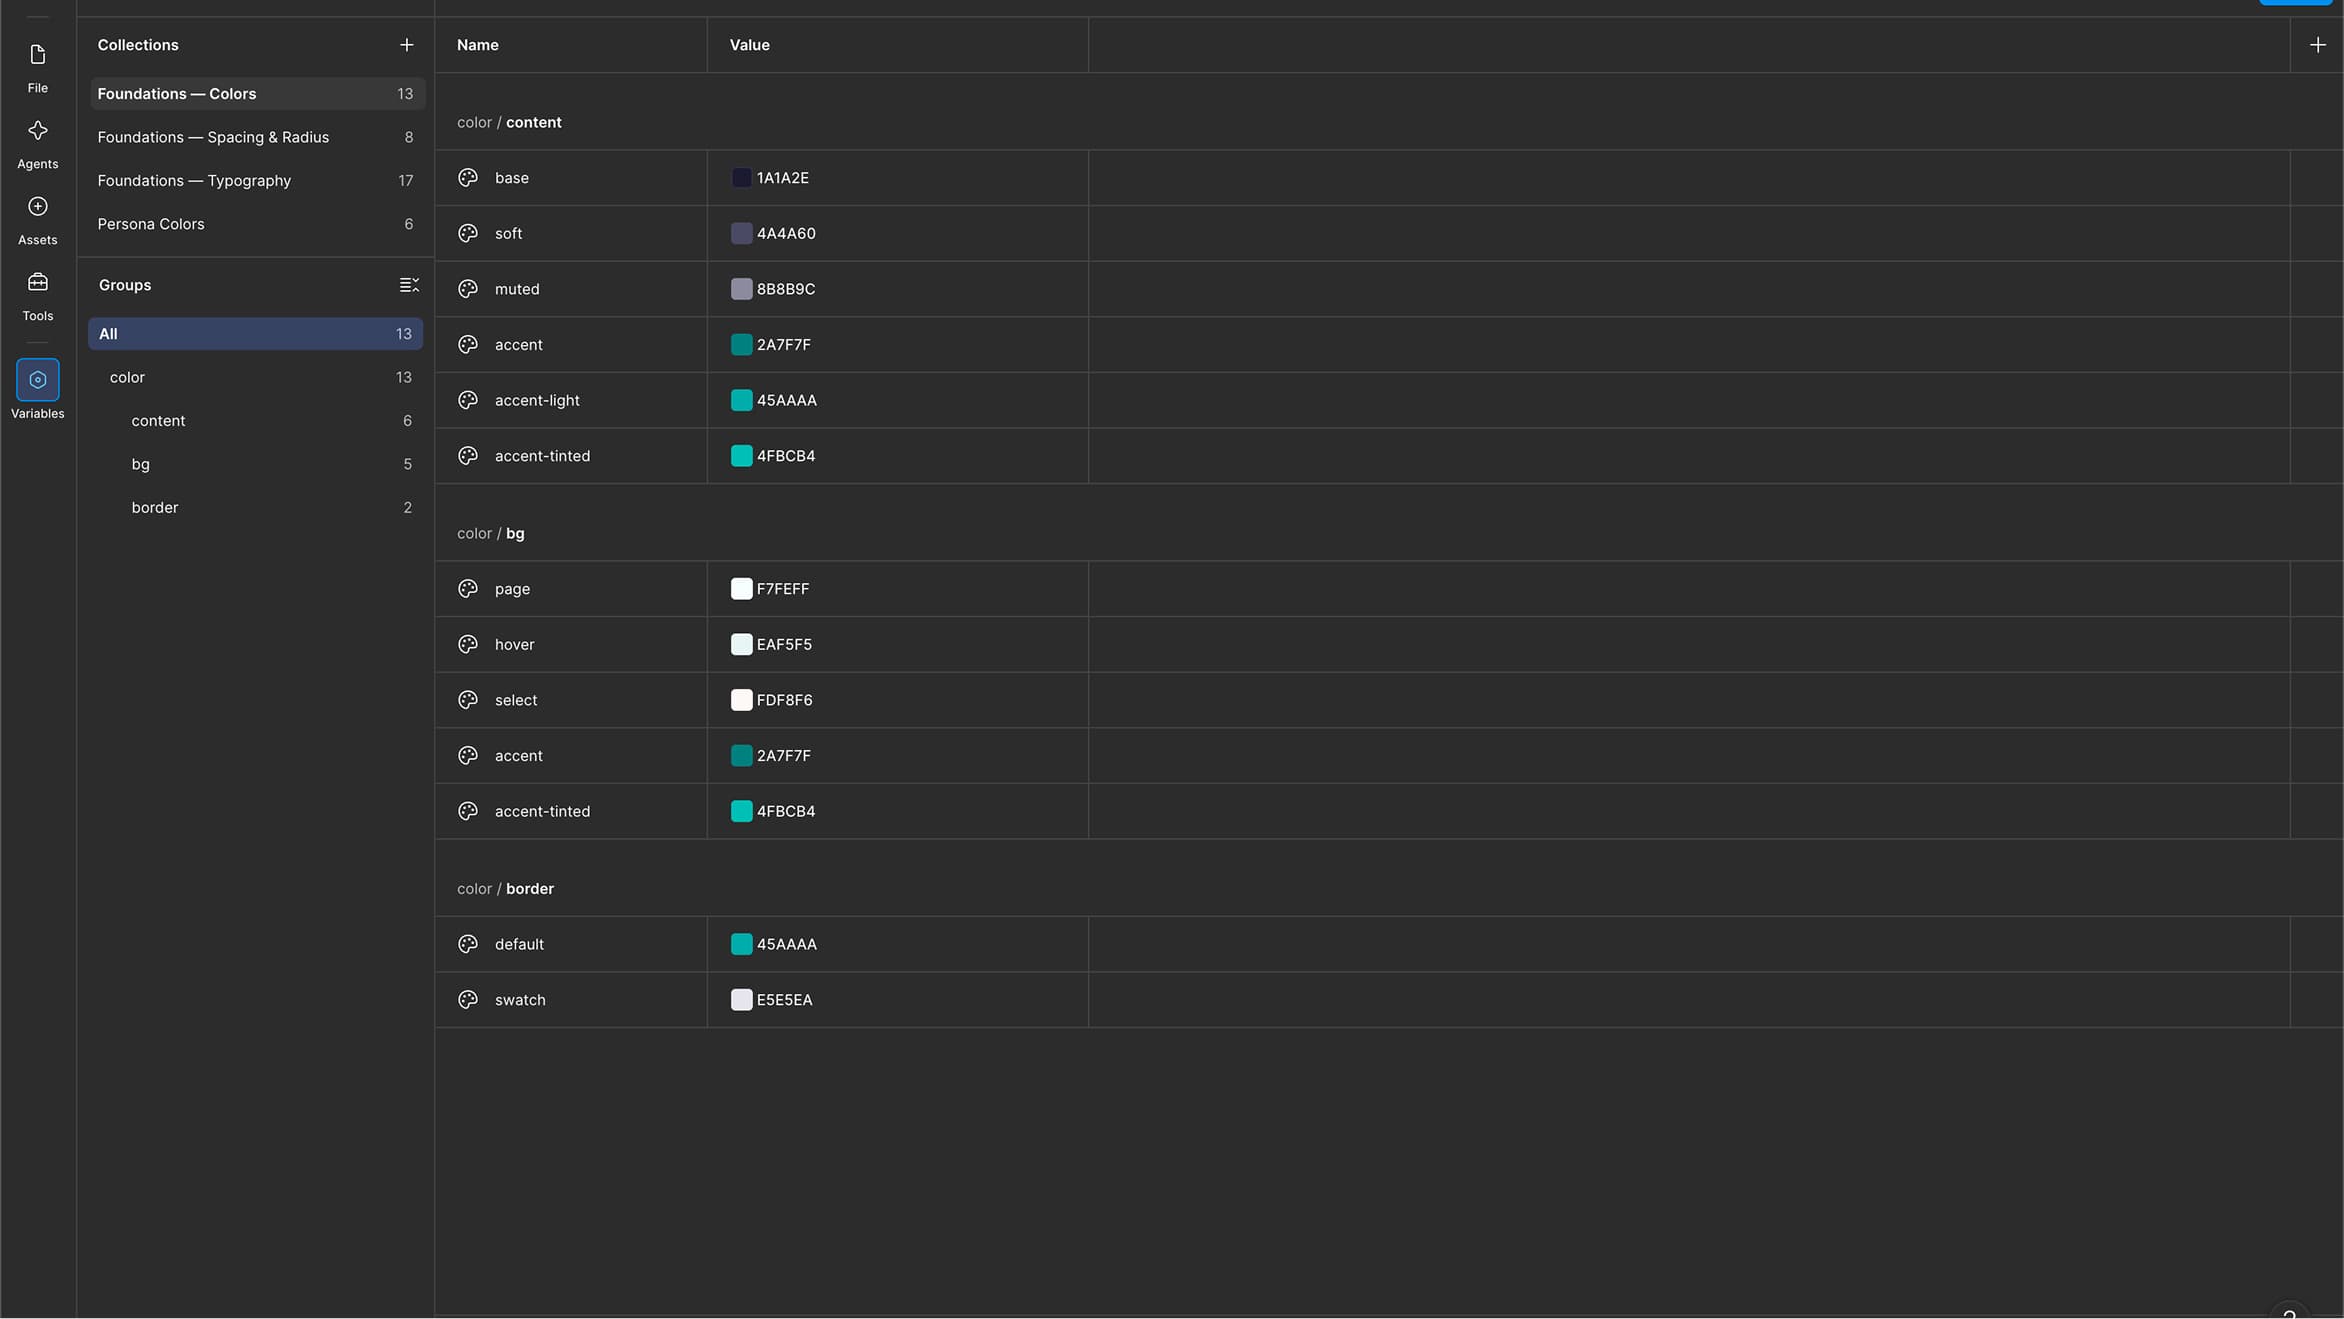Click palette icon of muted variable
Image resolution: width=2344 pixels, height=1319 pixels.
(x=467, y=289)
